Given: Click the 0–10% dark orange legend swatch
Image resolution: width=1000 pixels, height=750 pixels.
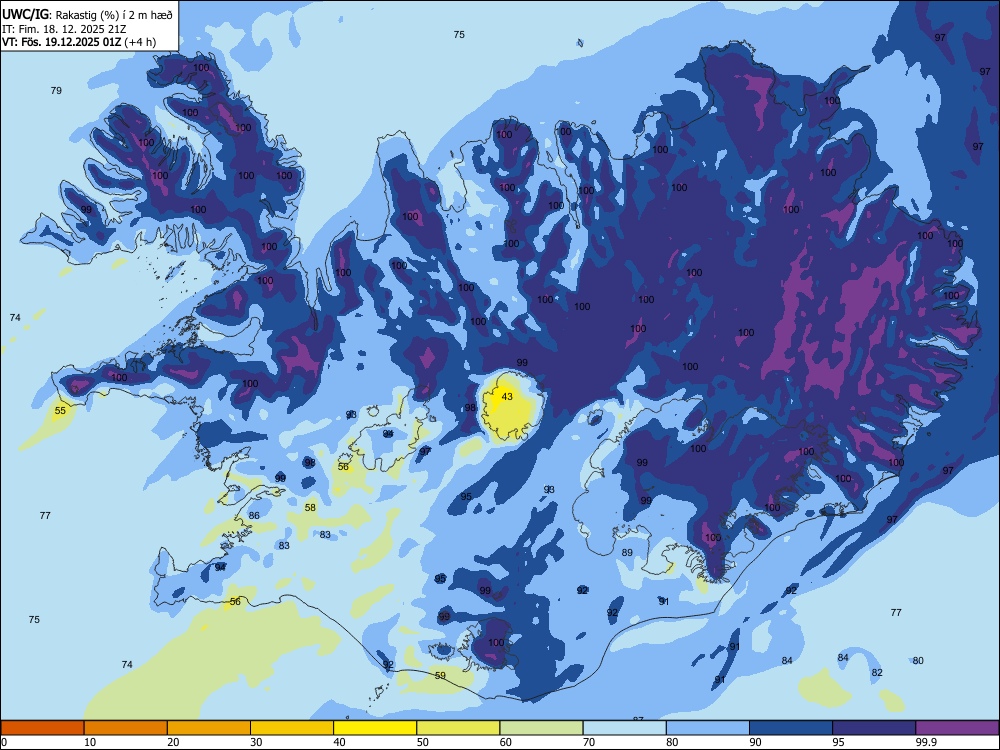Looking at the screenshot, I should pos(43,728).
